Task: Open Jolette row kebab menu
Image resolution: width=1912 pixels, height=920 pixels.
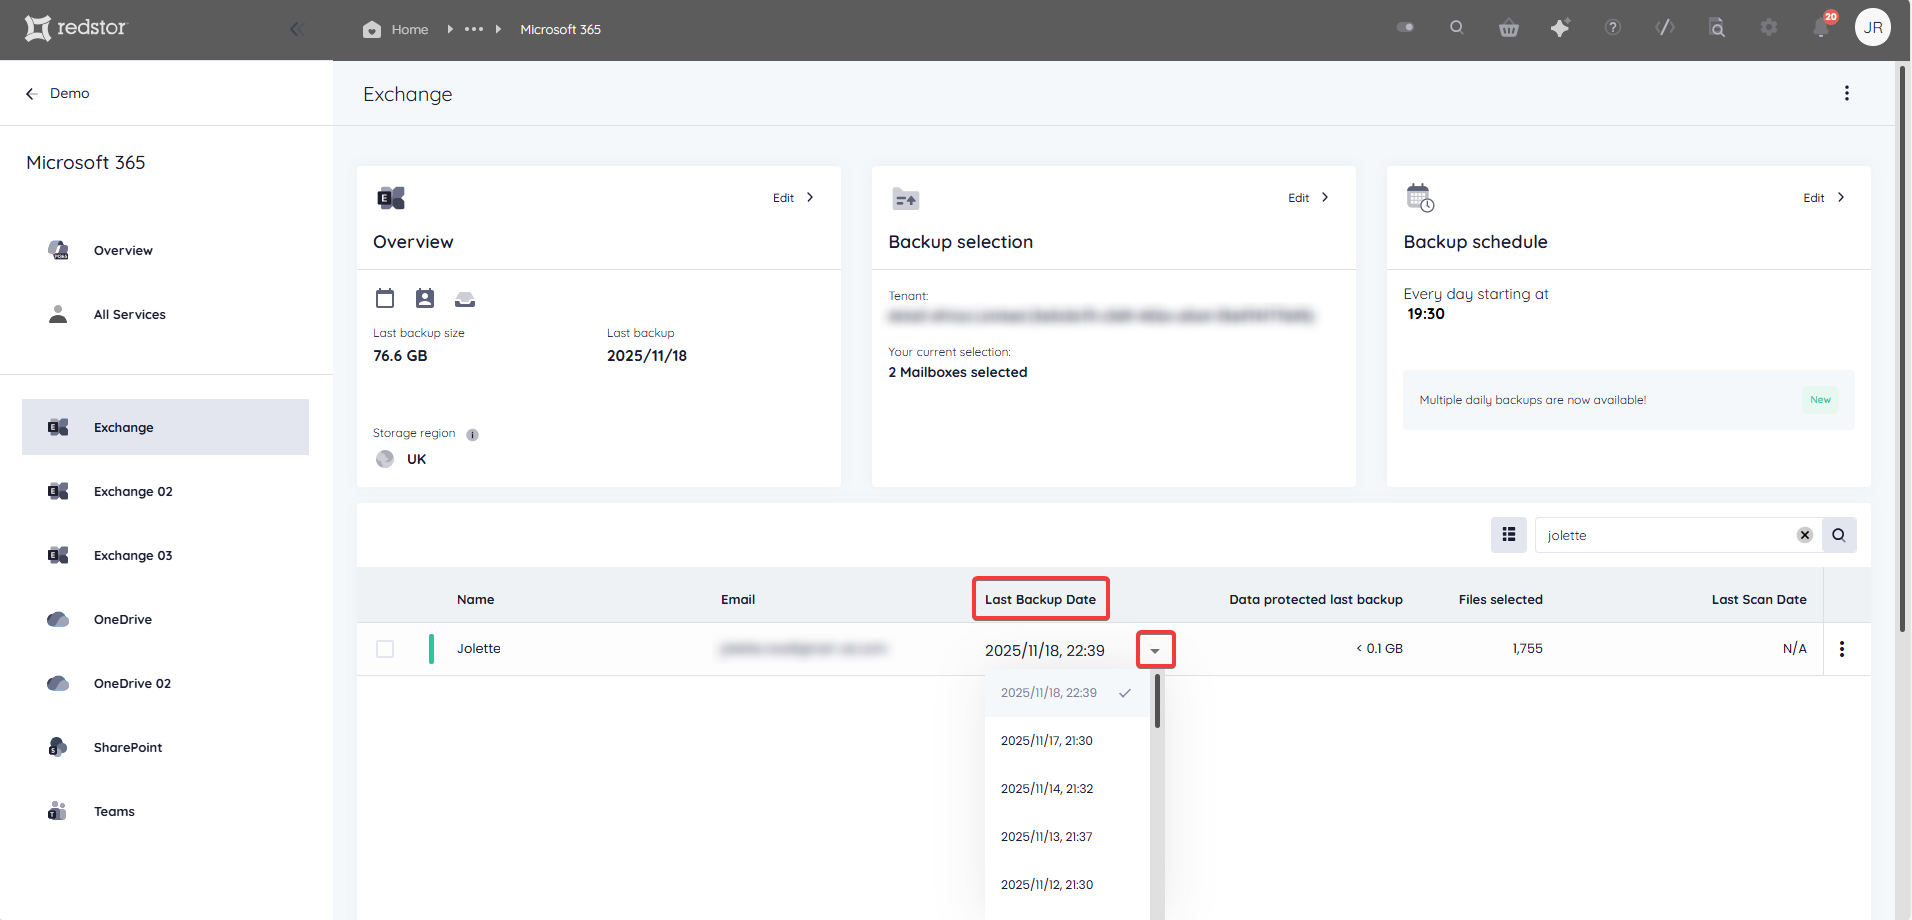Action: tap(1842, 649)
